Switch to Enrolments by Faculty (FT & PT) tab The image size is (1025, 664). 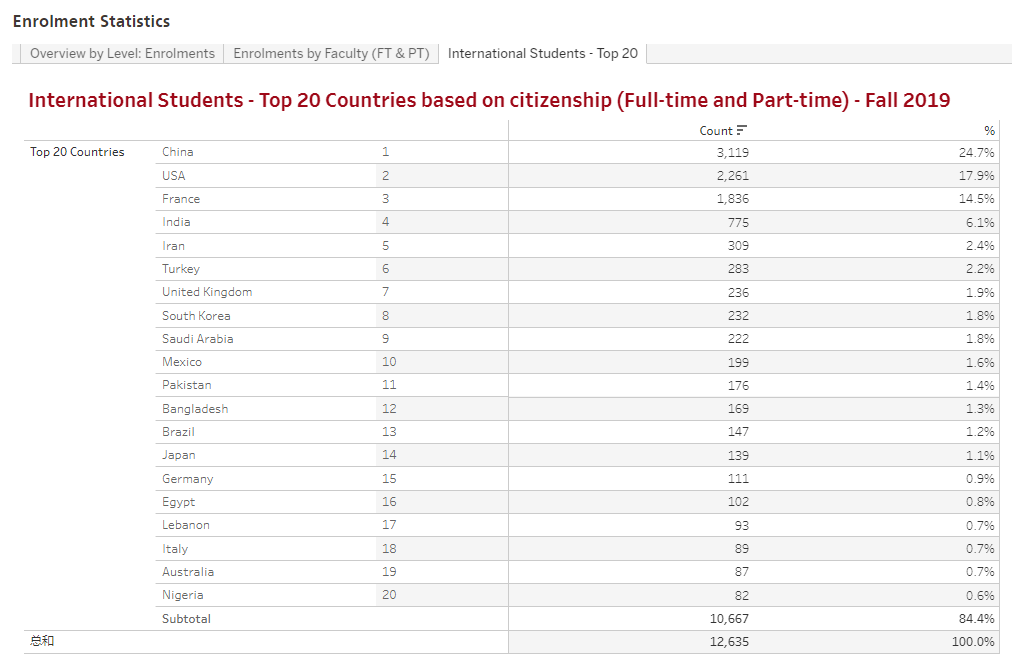(331, 54)
